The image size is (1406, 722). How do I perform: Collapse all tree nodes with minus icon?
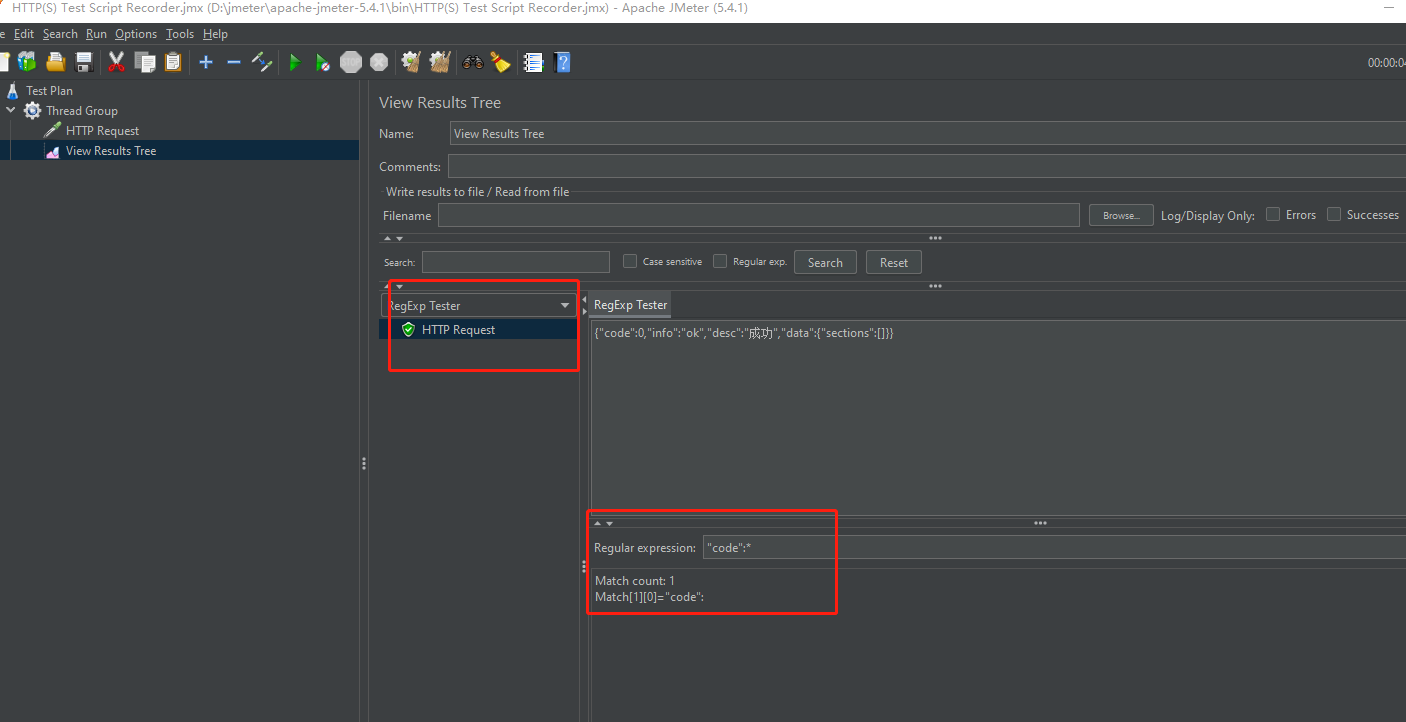tap(234, 62)
